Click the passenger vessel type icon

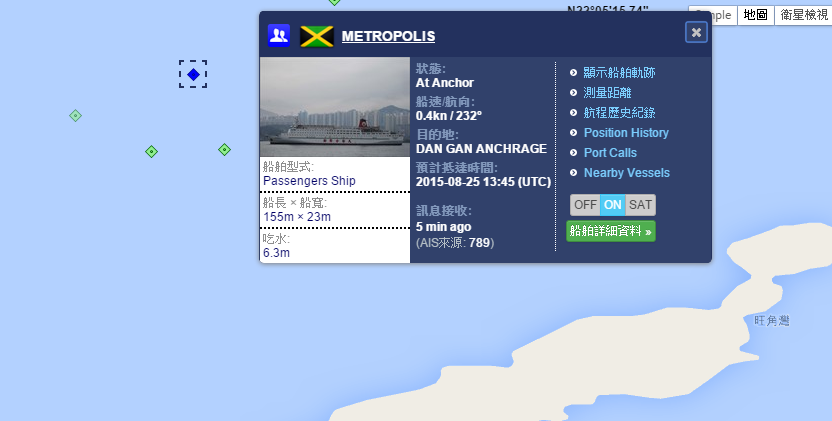pyautogui.click(x=279, y=36)
